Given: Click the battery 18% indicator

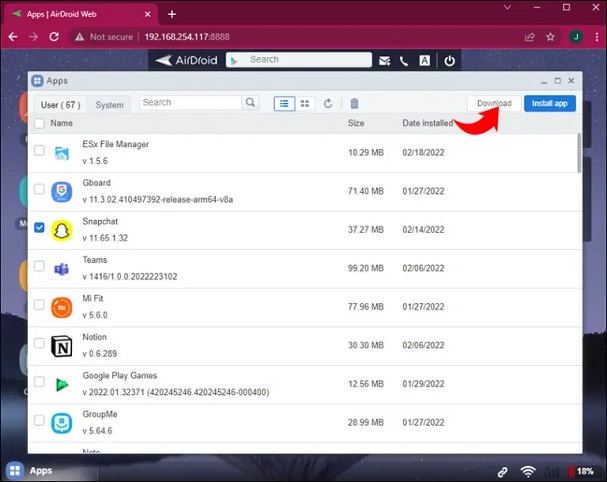Looking at the screenshot, I should (581, 471).
